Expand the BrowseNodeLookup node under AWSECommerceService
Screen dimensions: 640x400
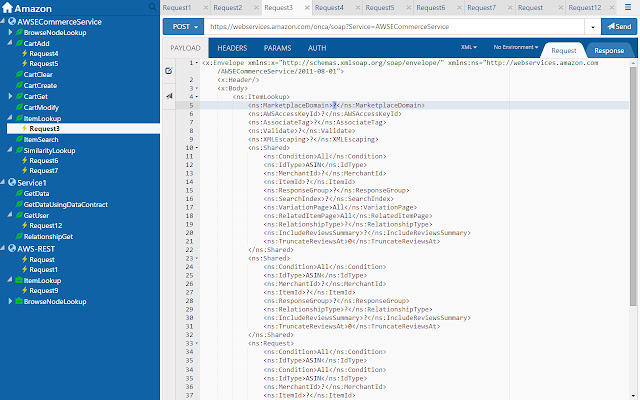tap(9, 33)
